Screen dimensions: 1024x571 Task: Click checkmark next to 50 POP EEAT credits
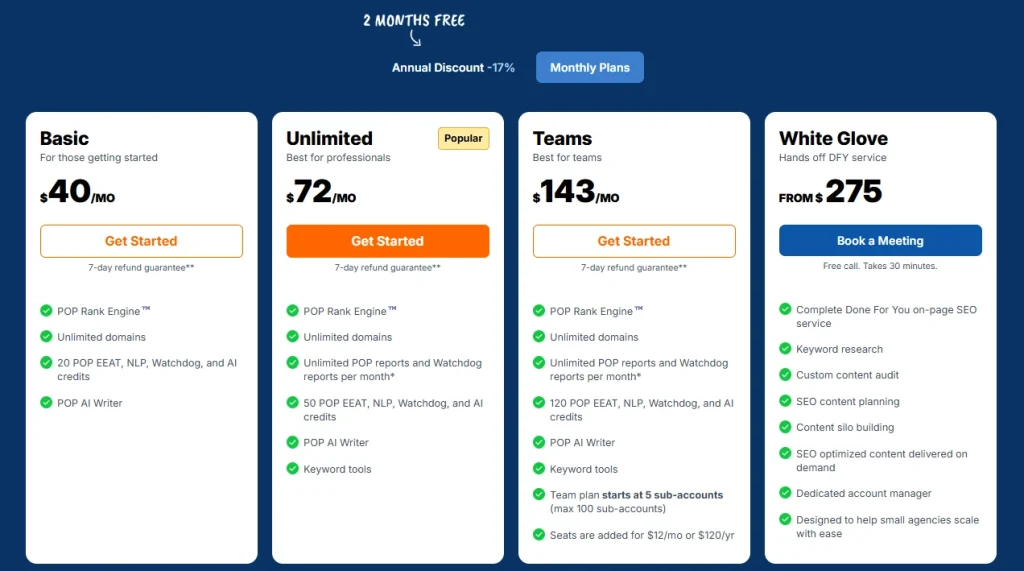pos(293,402)
